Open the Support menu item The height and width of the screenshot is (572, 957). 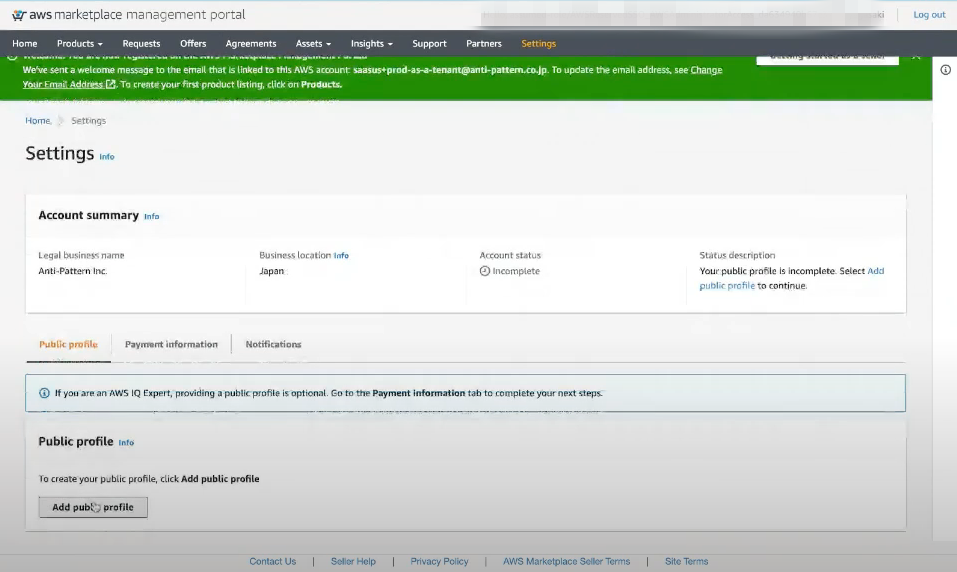coord(429,44)
